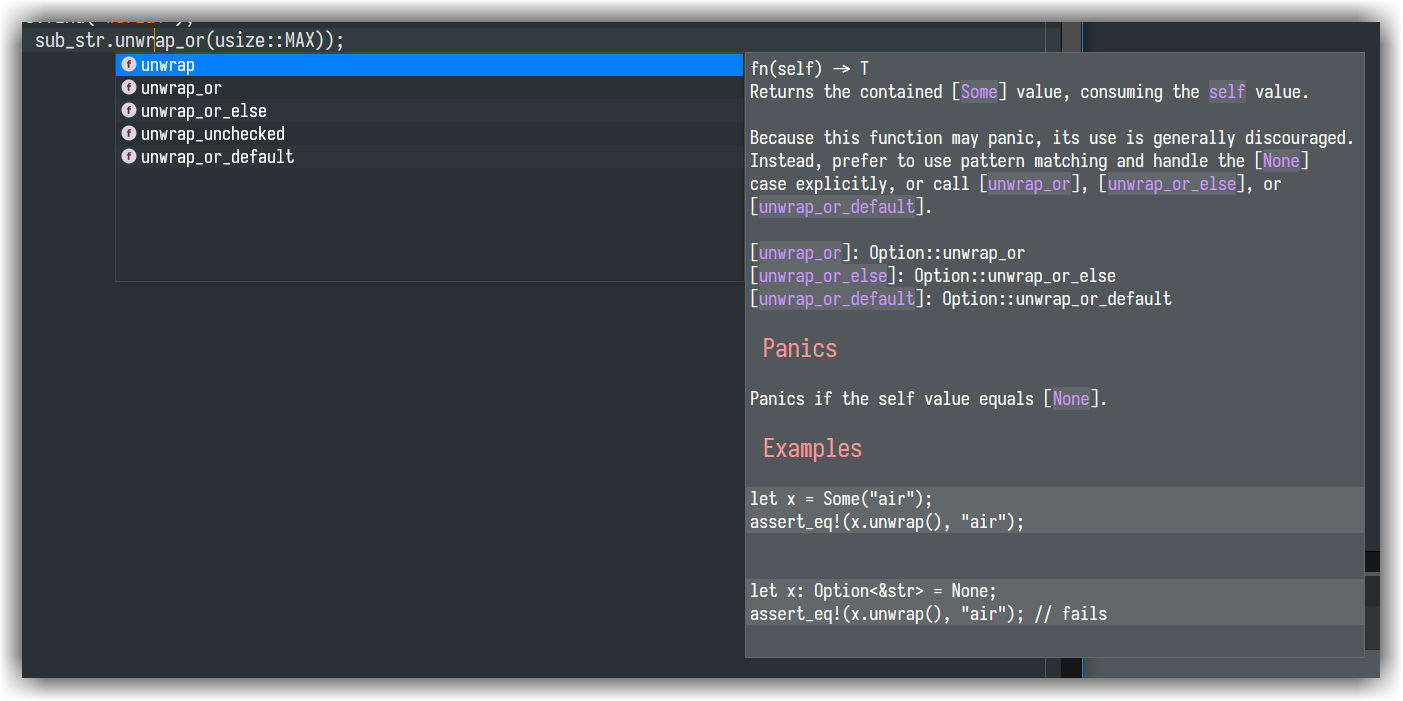Screen dimensions: 1403x701
Task: Select unwrap_unchecked in the autocomplete list
Action: click(213, 134)
